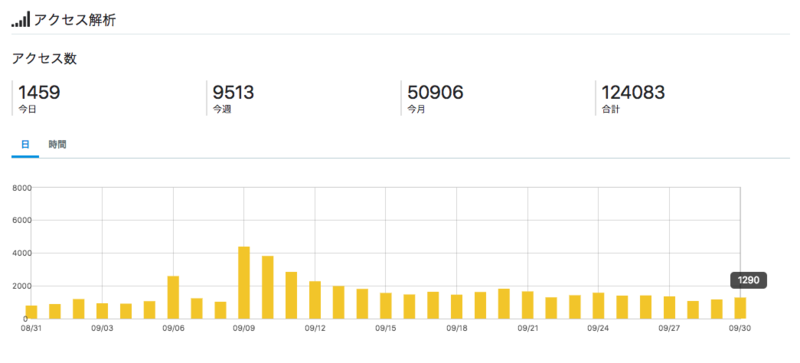Click the 6000 y-axis label
800x363 pixels.
[x=23, y=221]
